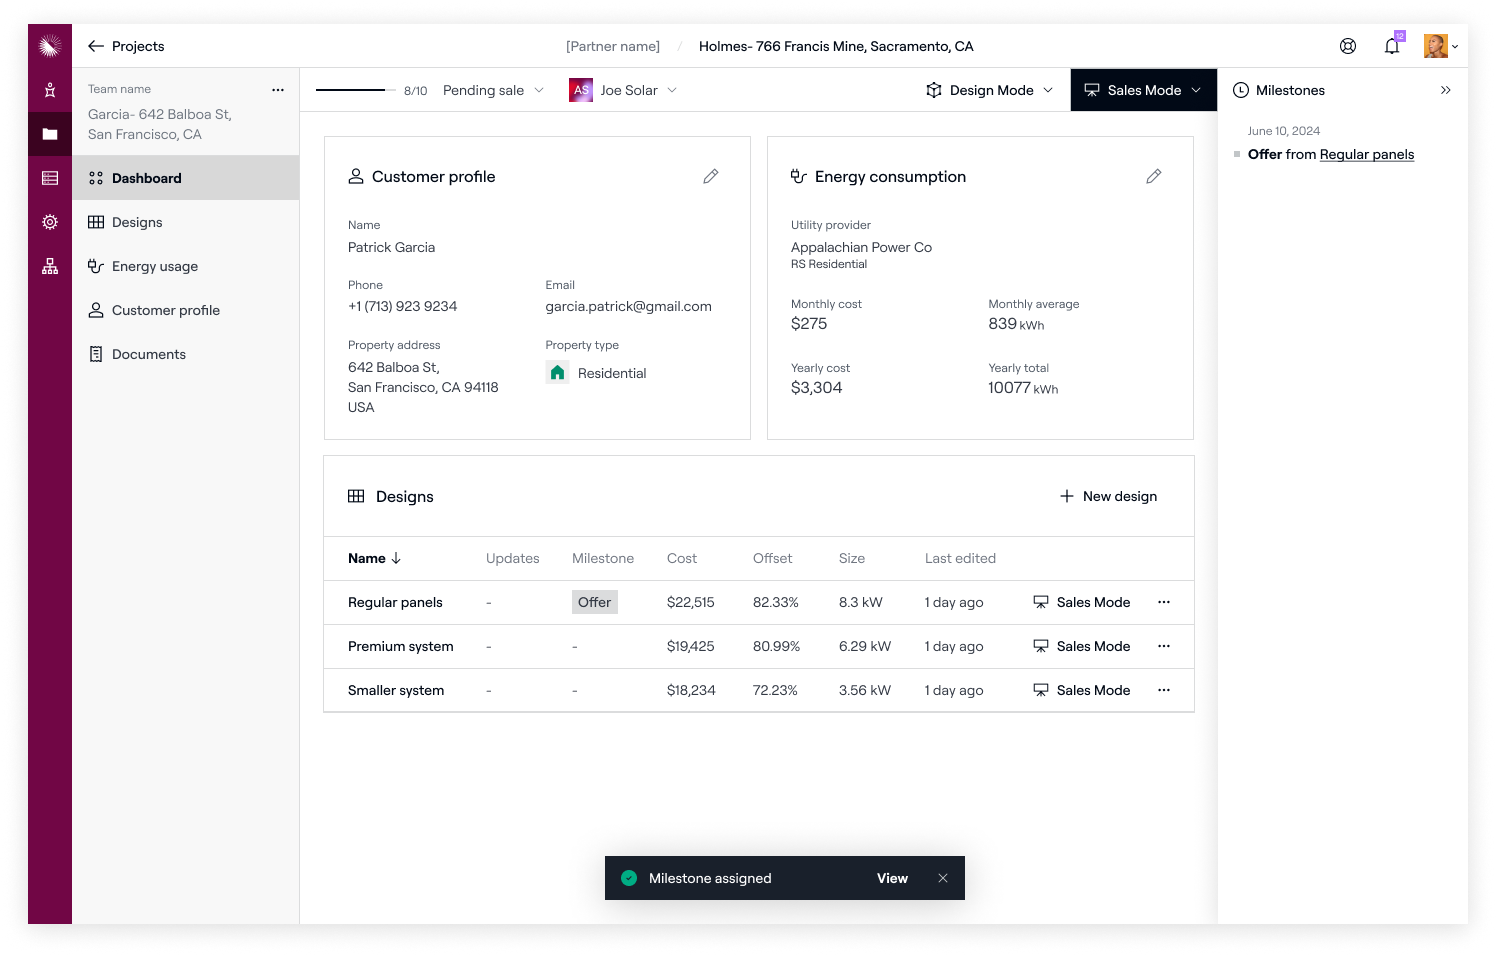Go to Documents in sidebar

coord(148,354)
